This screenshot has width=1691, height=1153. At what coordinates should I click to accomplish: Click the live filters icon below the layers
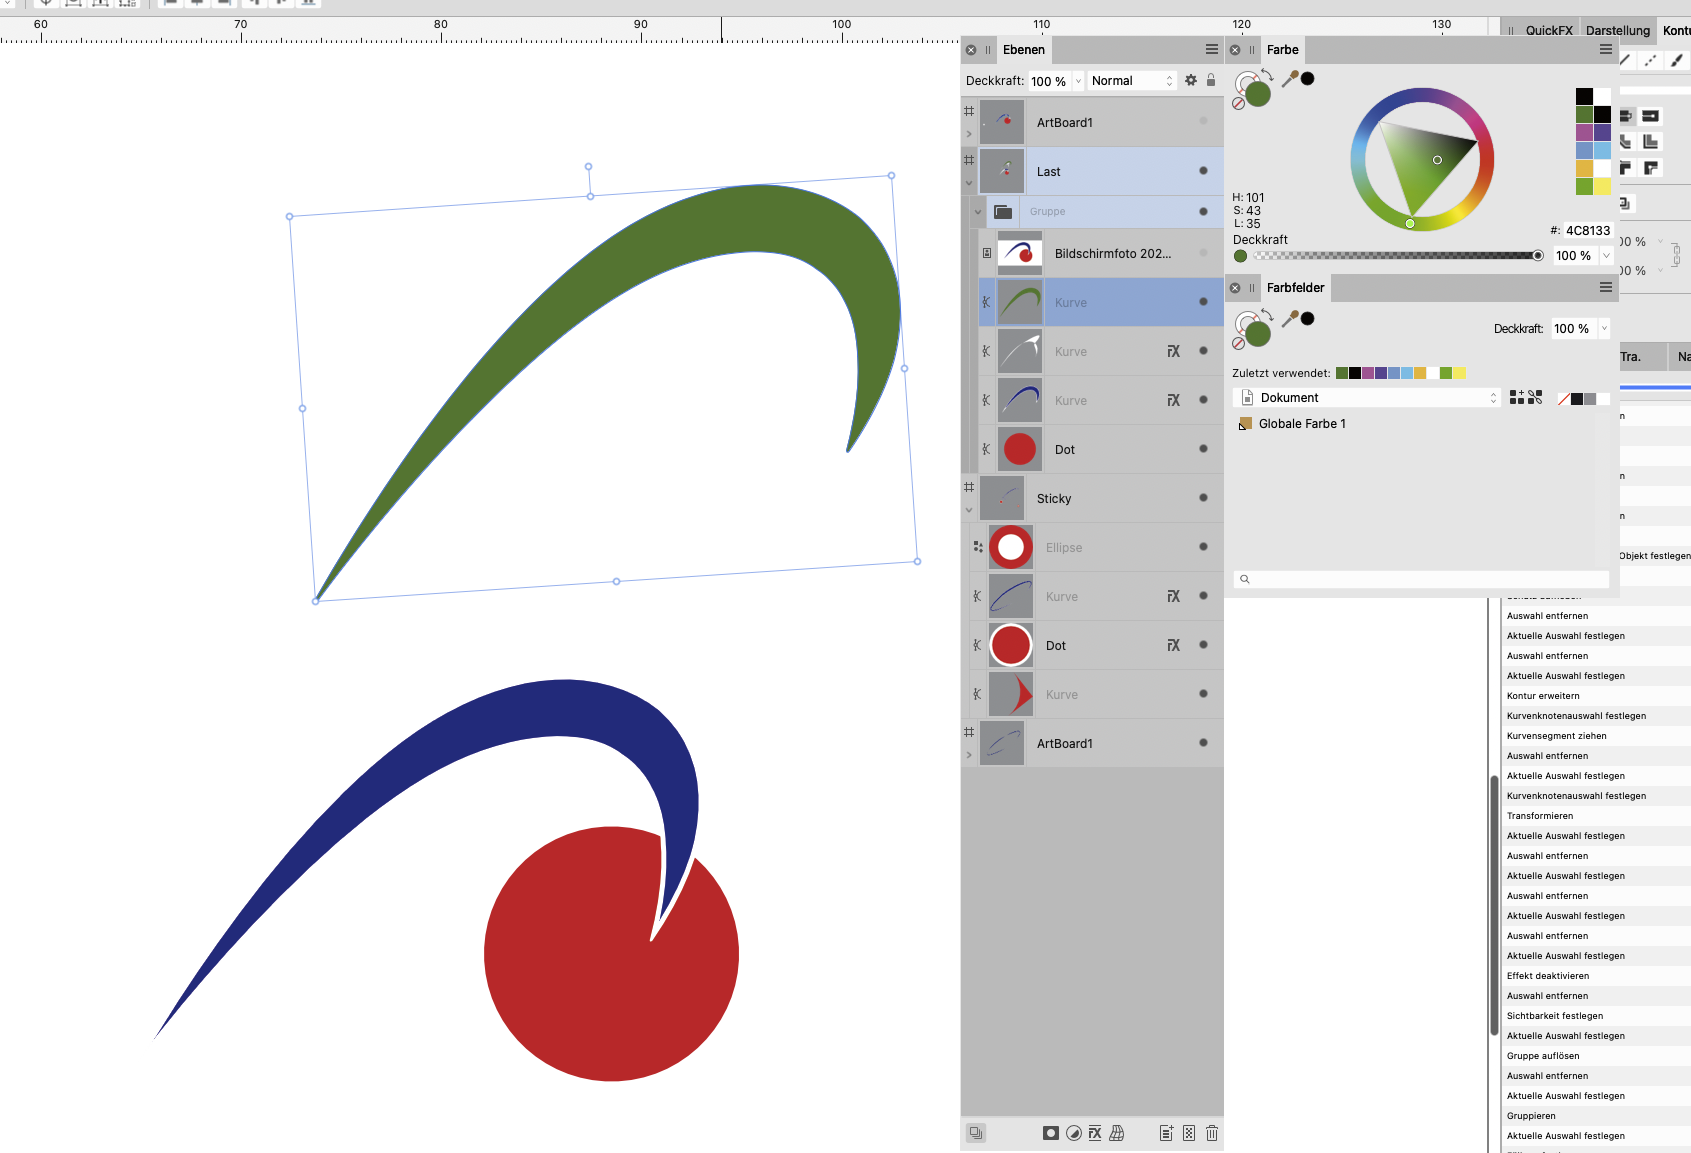[1117, 1133]
